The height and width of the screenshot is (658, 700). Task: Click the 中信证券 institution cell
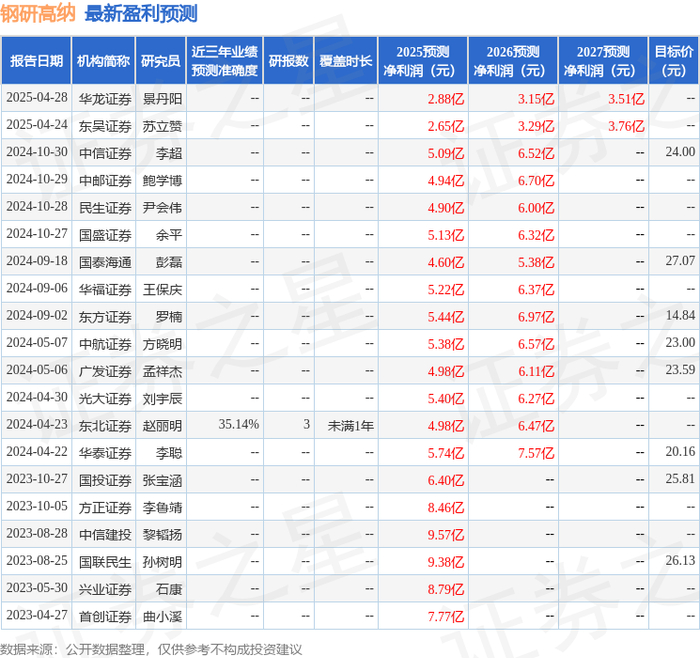tap(105, 153)
